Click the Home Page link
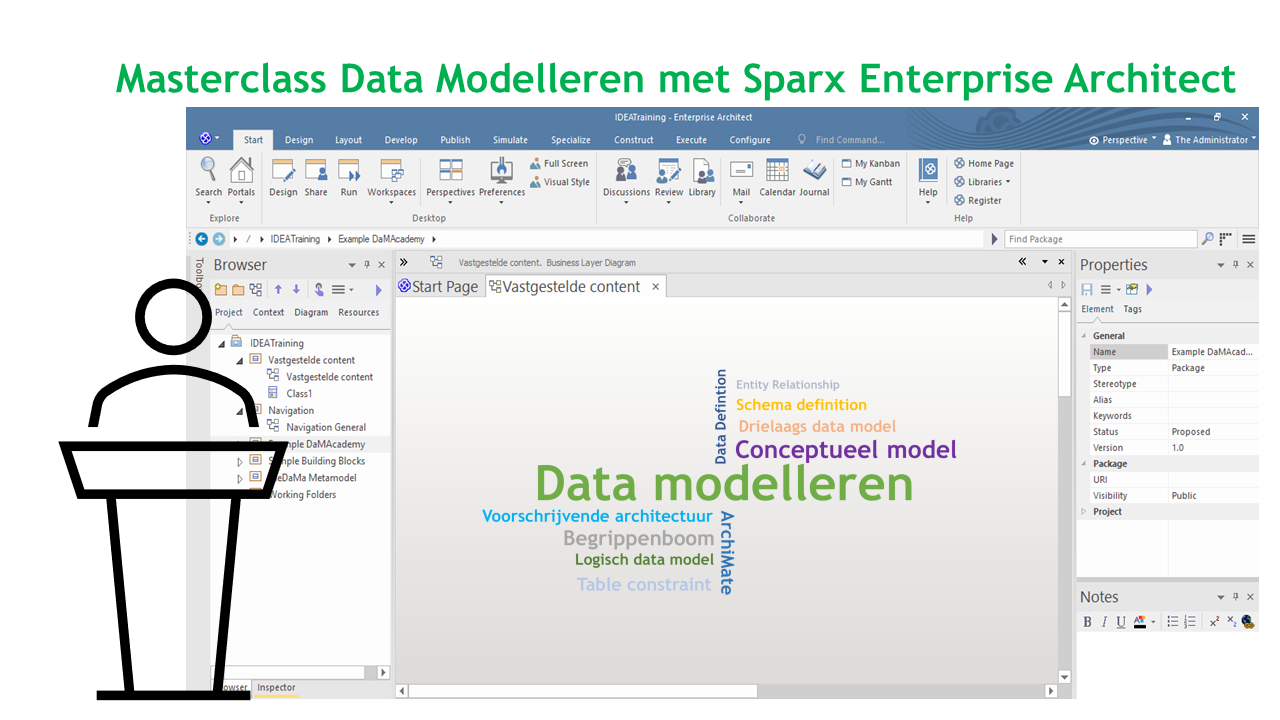1280x720 pixels. click(x=983, y=164)
